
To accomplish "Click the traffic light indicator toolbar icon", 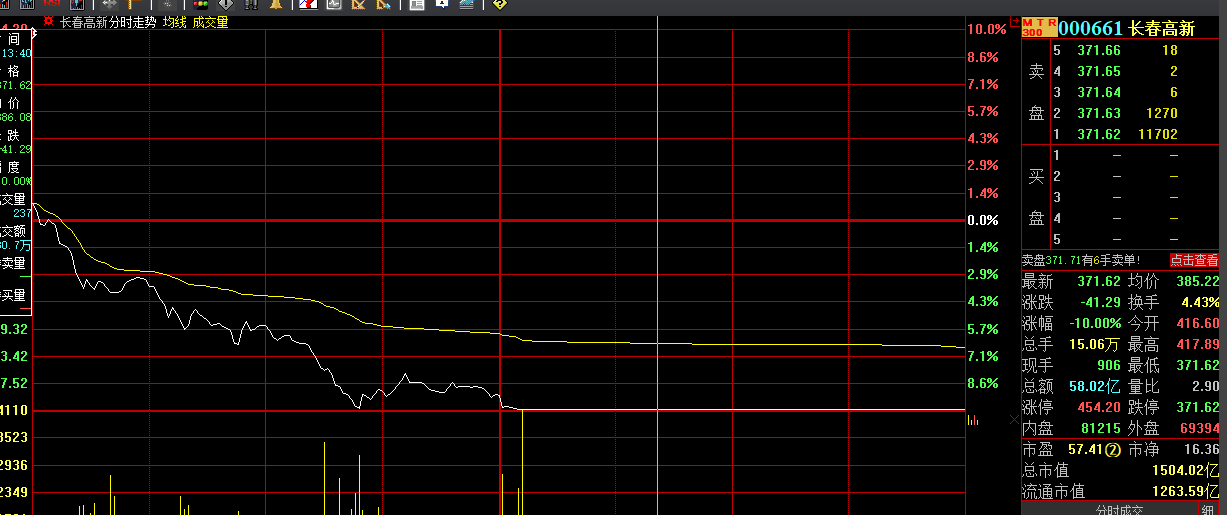I will click(x=200, y=4).
